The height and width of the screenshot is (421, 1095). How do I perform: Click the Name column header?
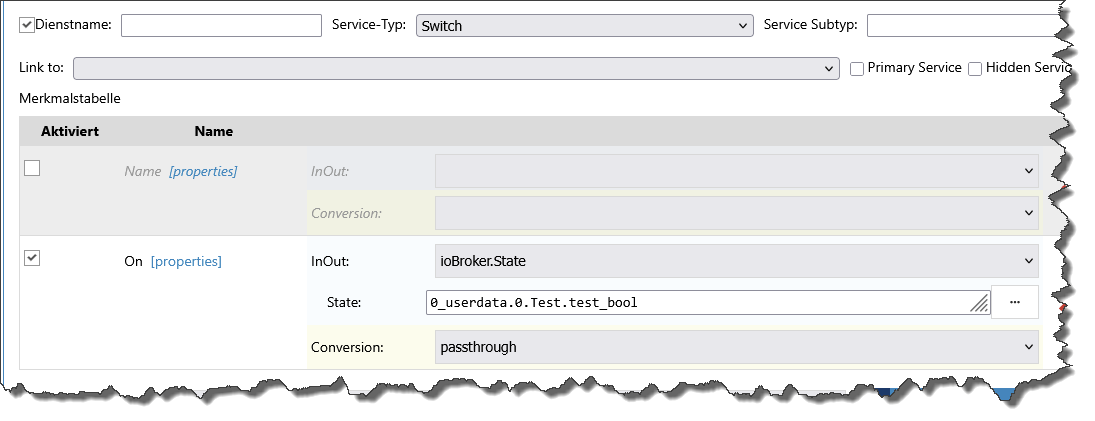tap(213, 131)
